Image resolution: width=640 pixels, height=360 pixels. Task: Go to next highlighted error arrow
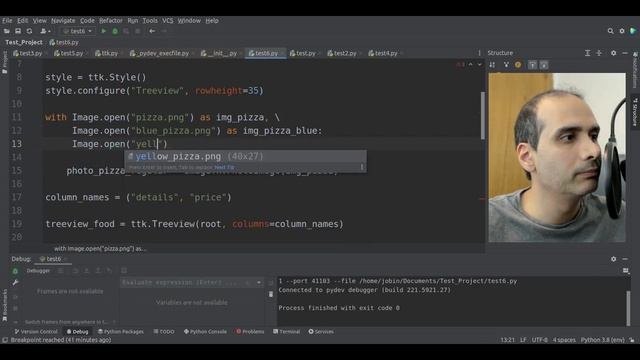[480, 64]
